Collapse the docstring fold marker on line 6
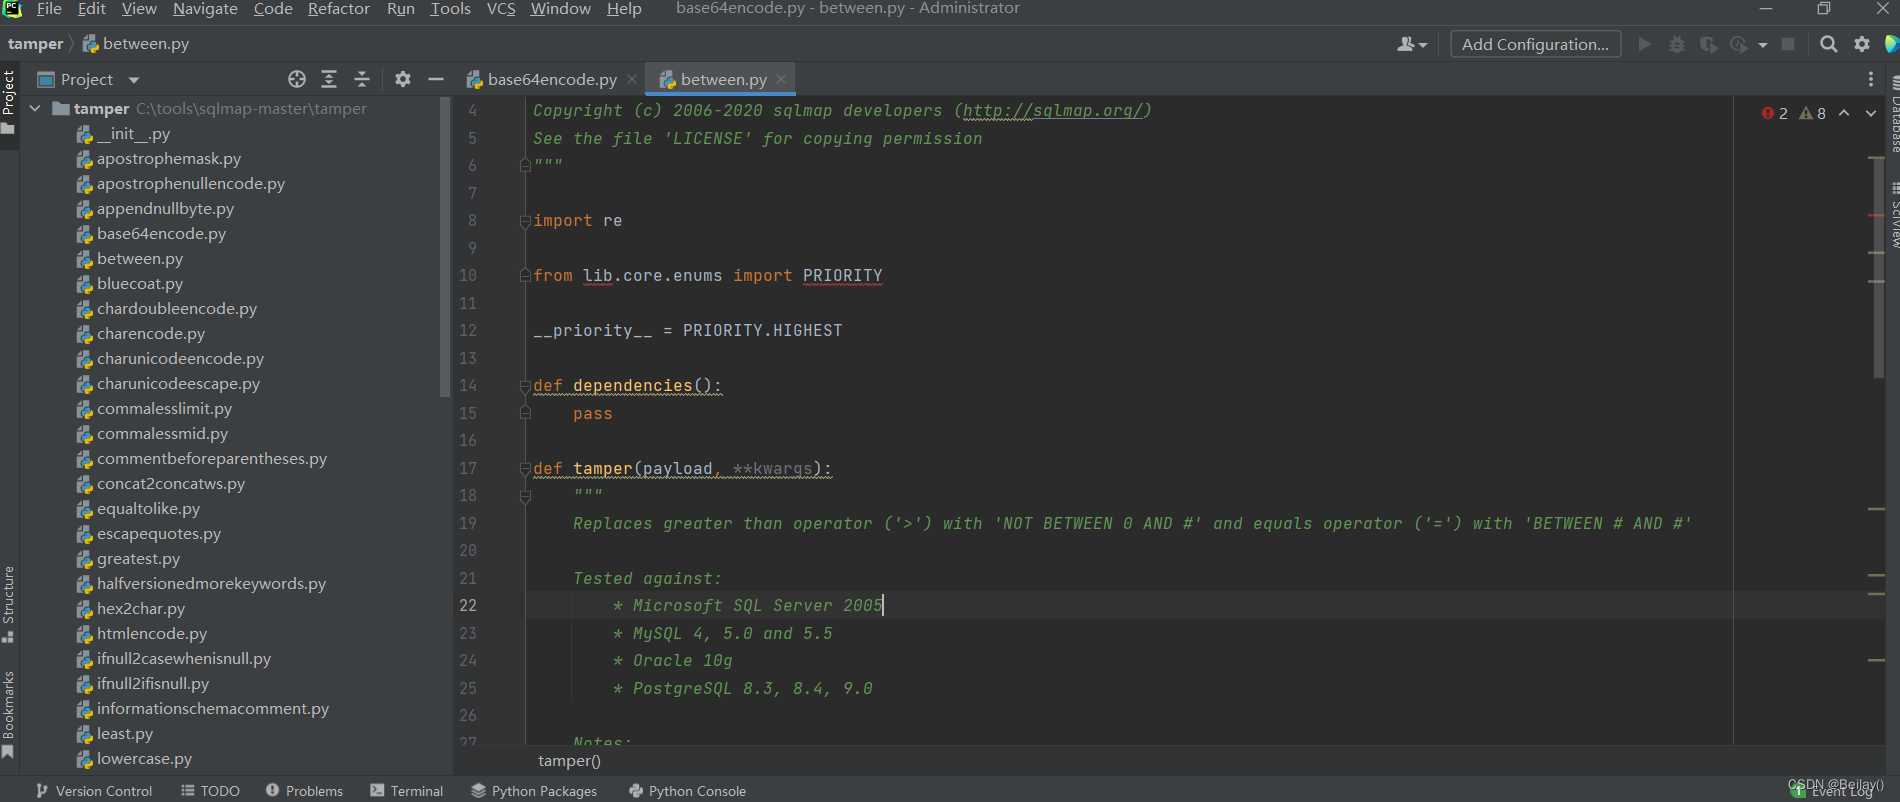Screen dimensions: 1900x802 (525, 165)
